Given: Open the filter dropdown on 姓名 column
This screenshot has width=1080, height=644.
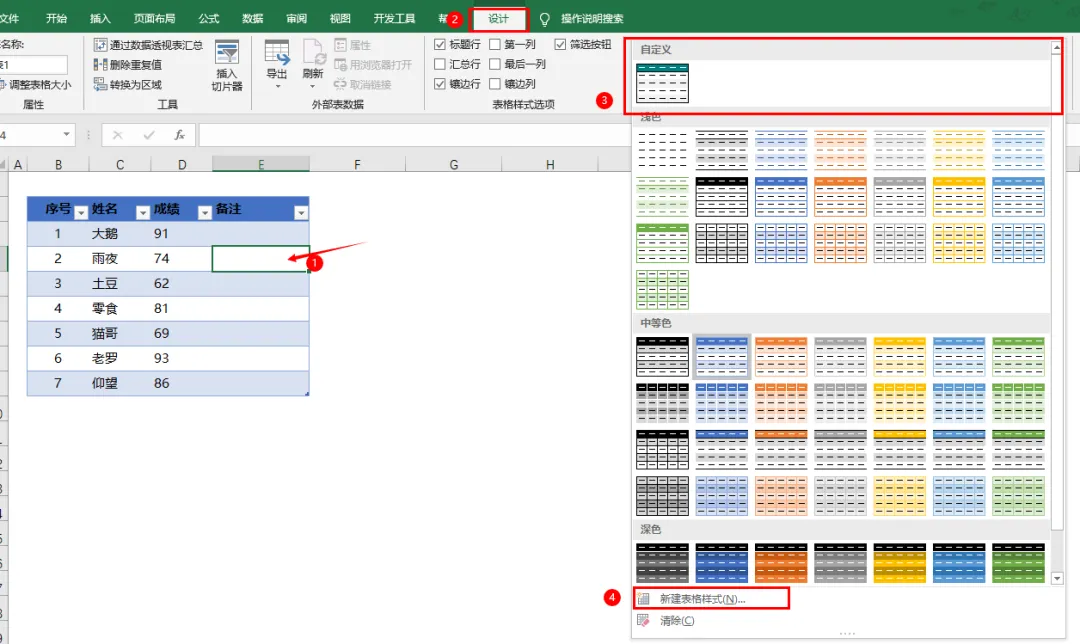Looking at the screenshot, I should click(143, 213).
